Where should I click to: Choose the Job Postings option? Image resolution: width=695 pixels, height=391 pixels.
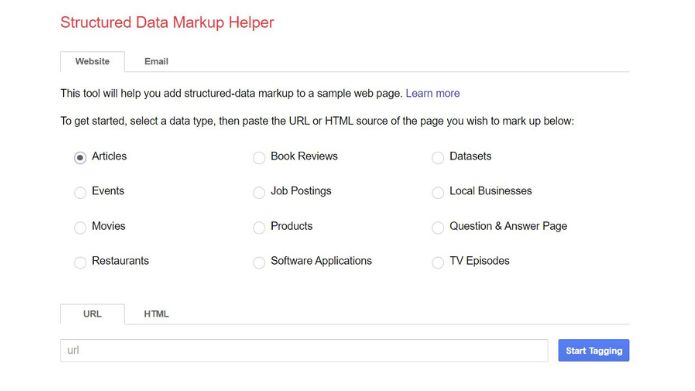[259, 192]
